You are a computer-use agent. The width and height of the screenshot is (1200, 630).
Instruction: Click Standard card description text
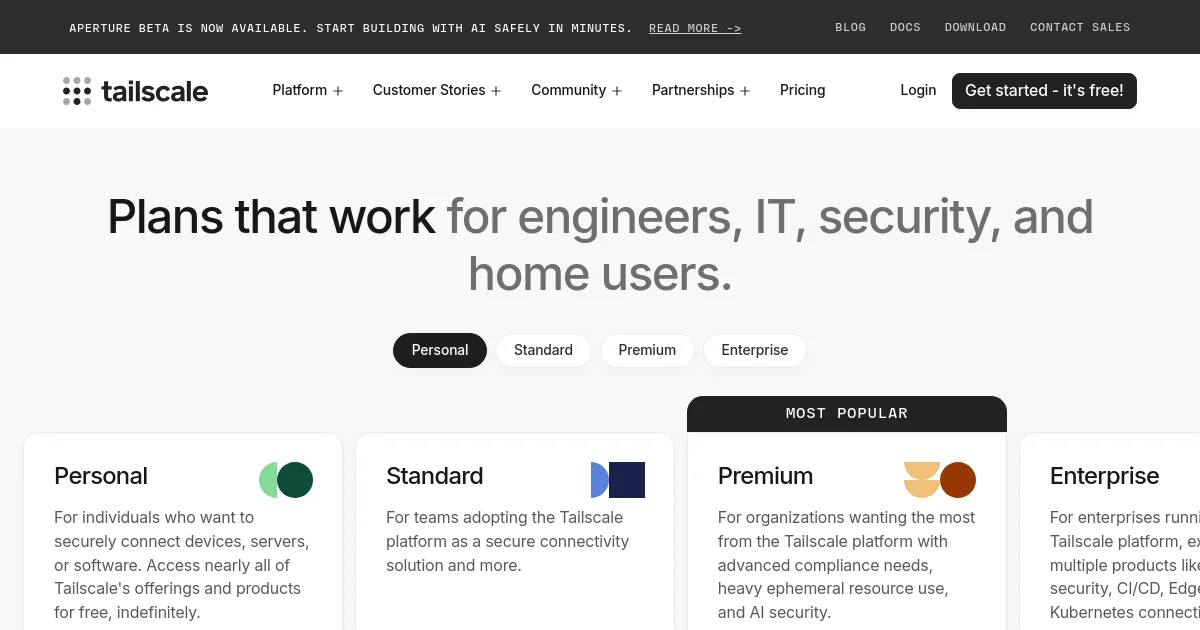click(x=508, y=541)
